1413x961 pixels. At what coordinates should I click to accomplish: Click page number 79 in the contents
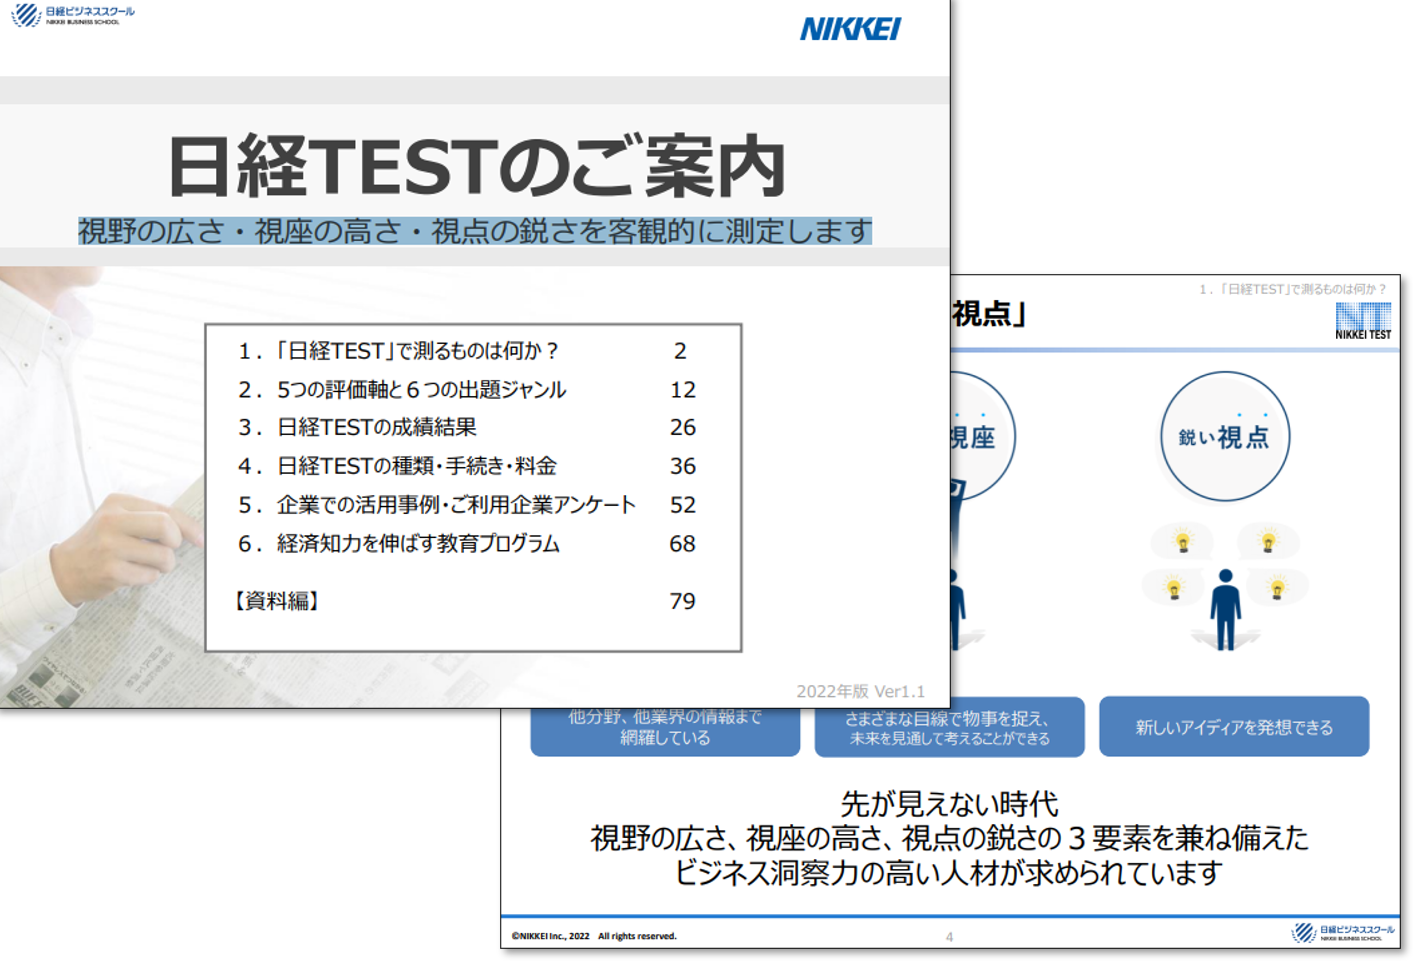[x=683, y=601]
